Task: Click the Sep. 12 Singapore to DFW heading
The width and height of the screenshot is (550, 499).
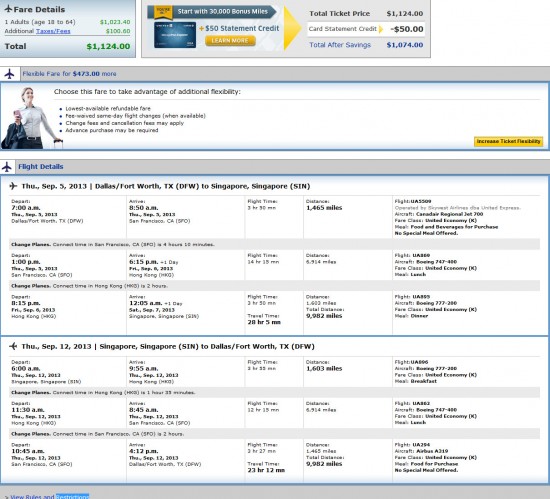Action: pos(168,346)
